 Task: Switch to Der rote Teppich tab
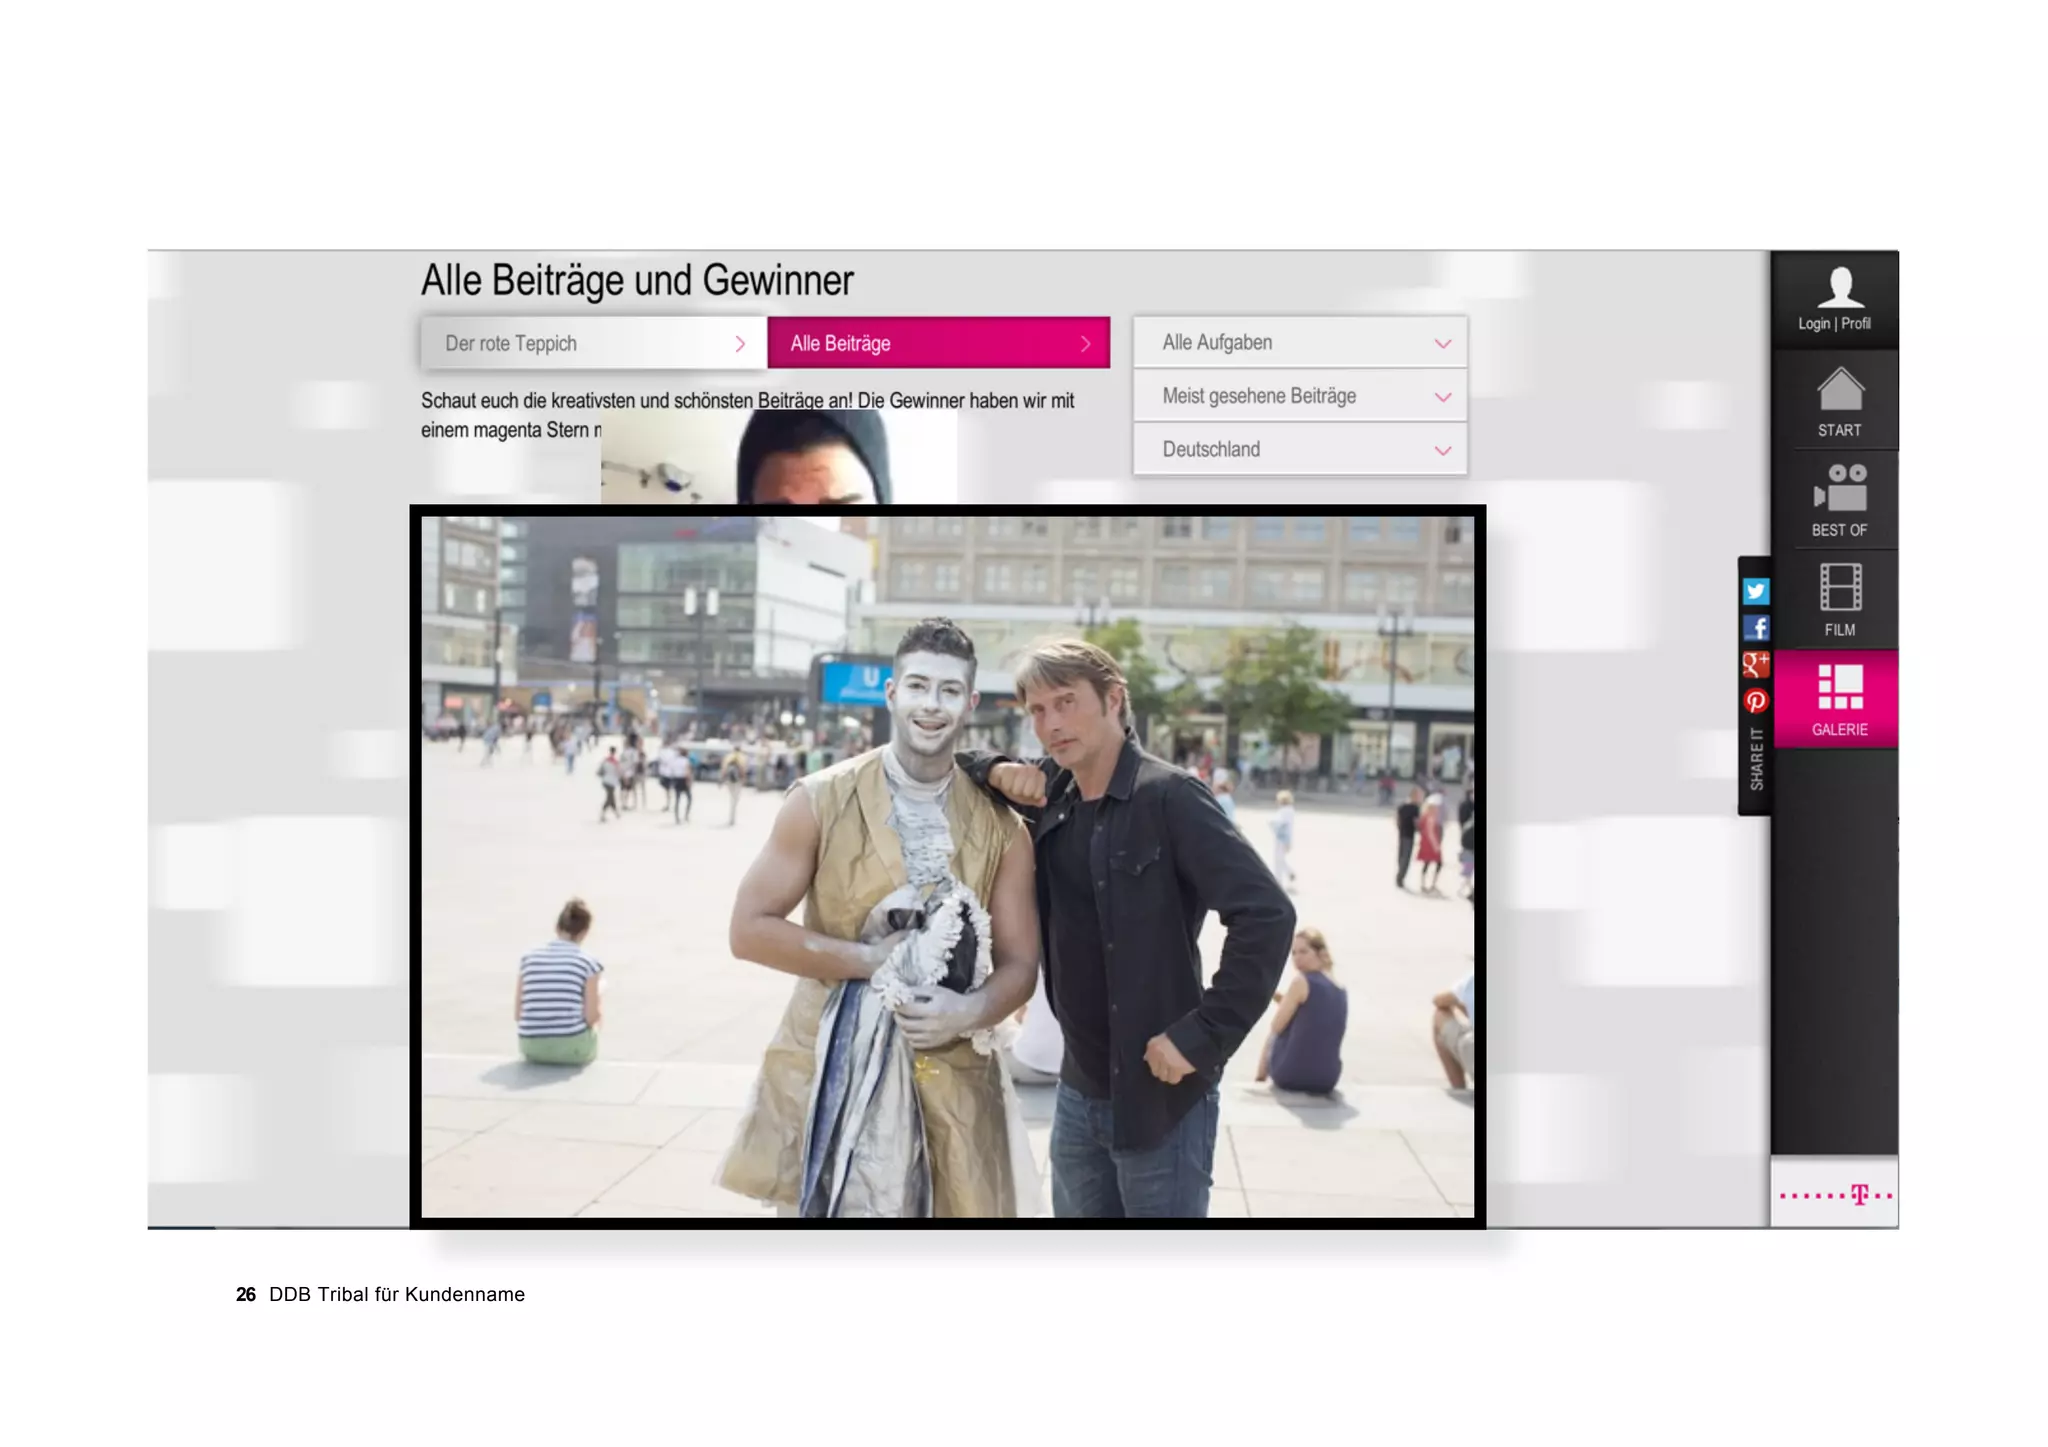594,343
